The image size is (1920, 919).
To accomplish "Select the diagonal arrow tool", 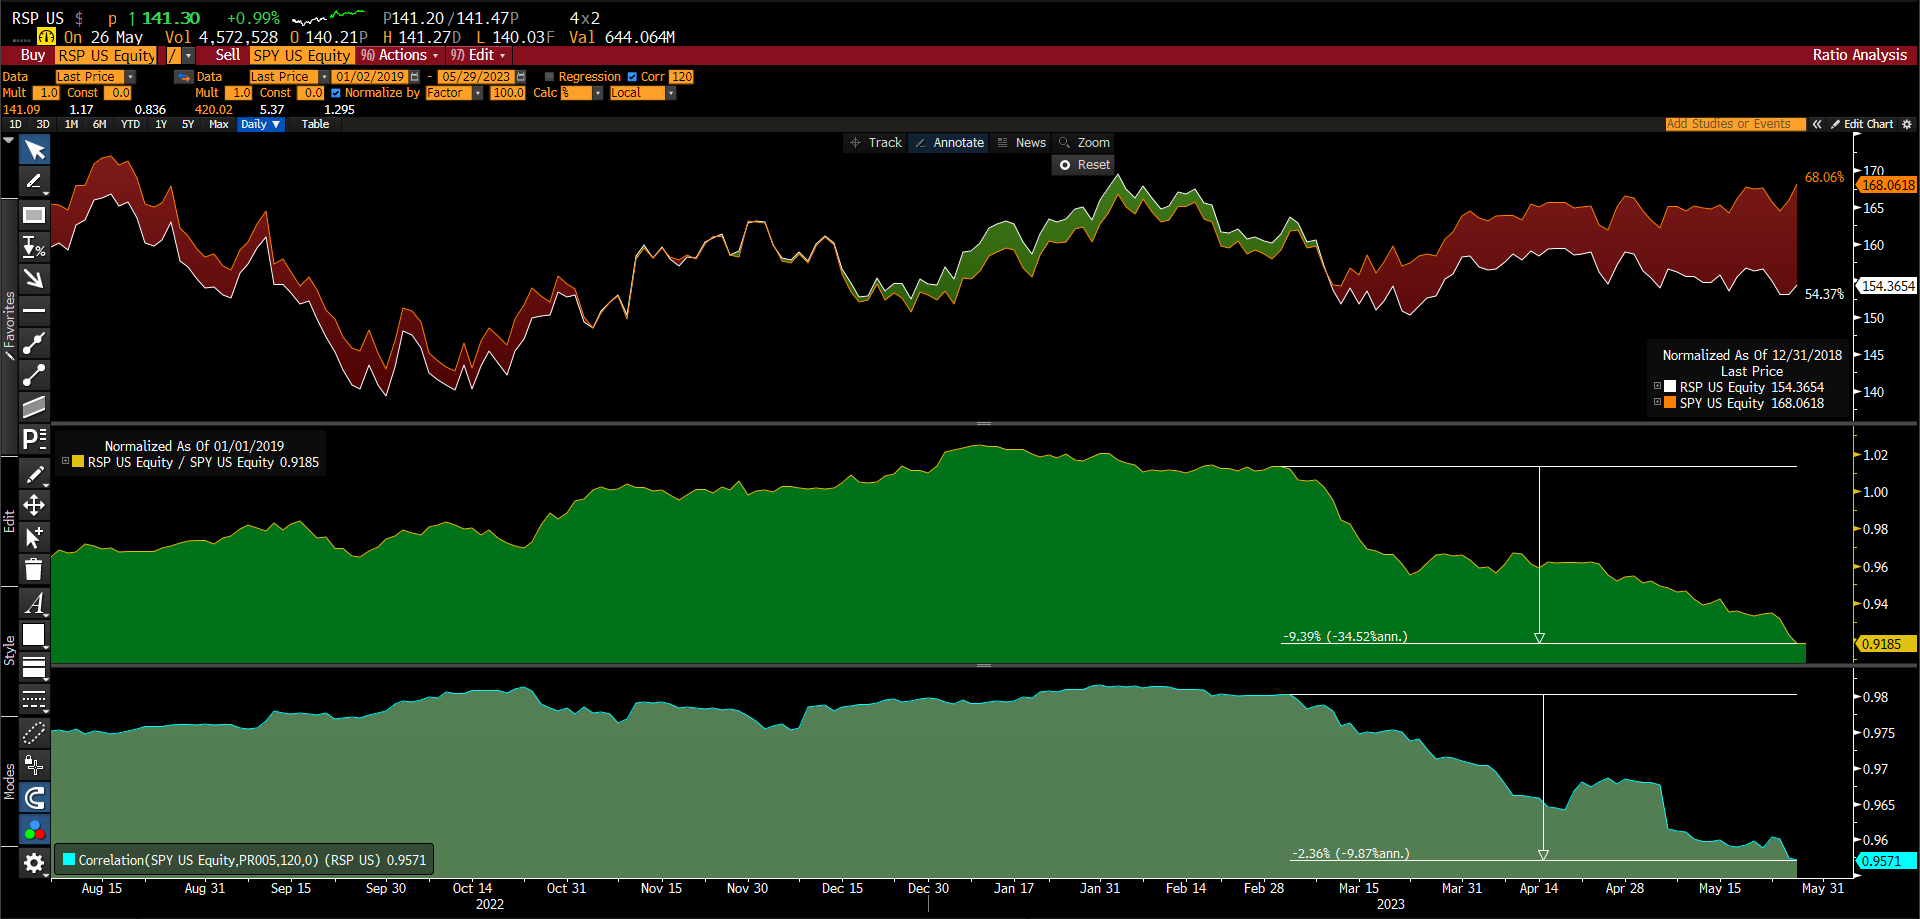I will click(34, 279).
